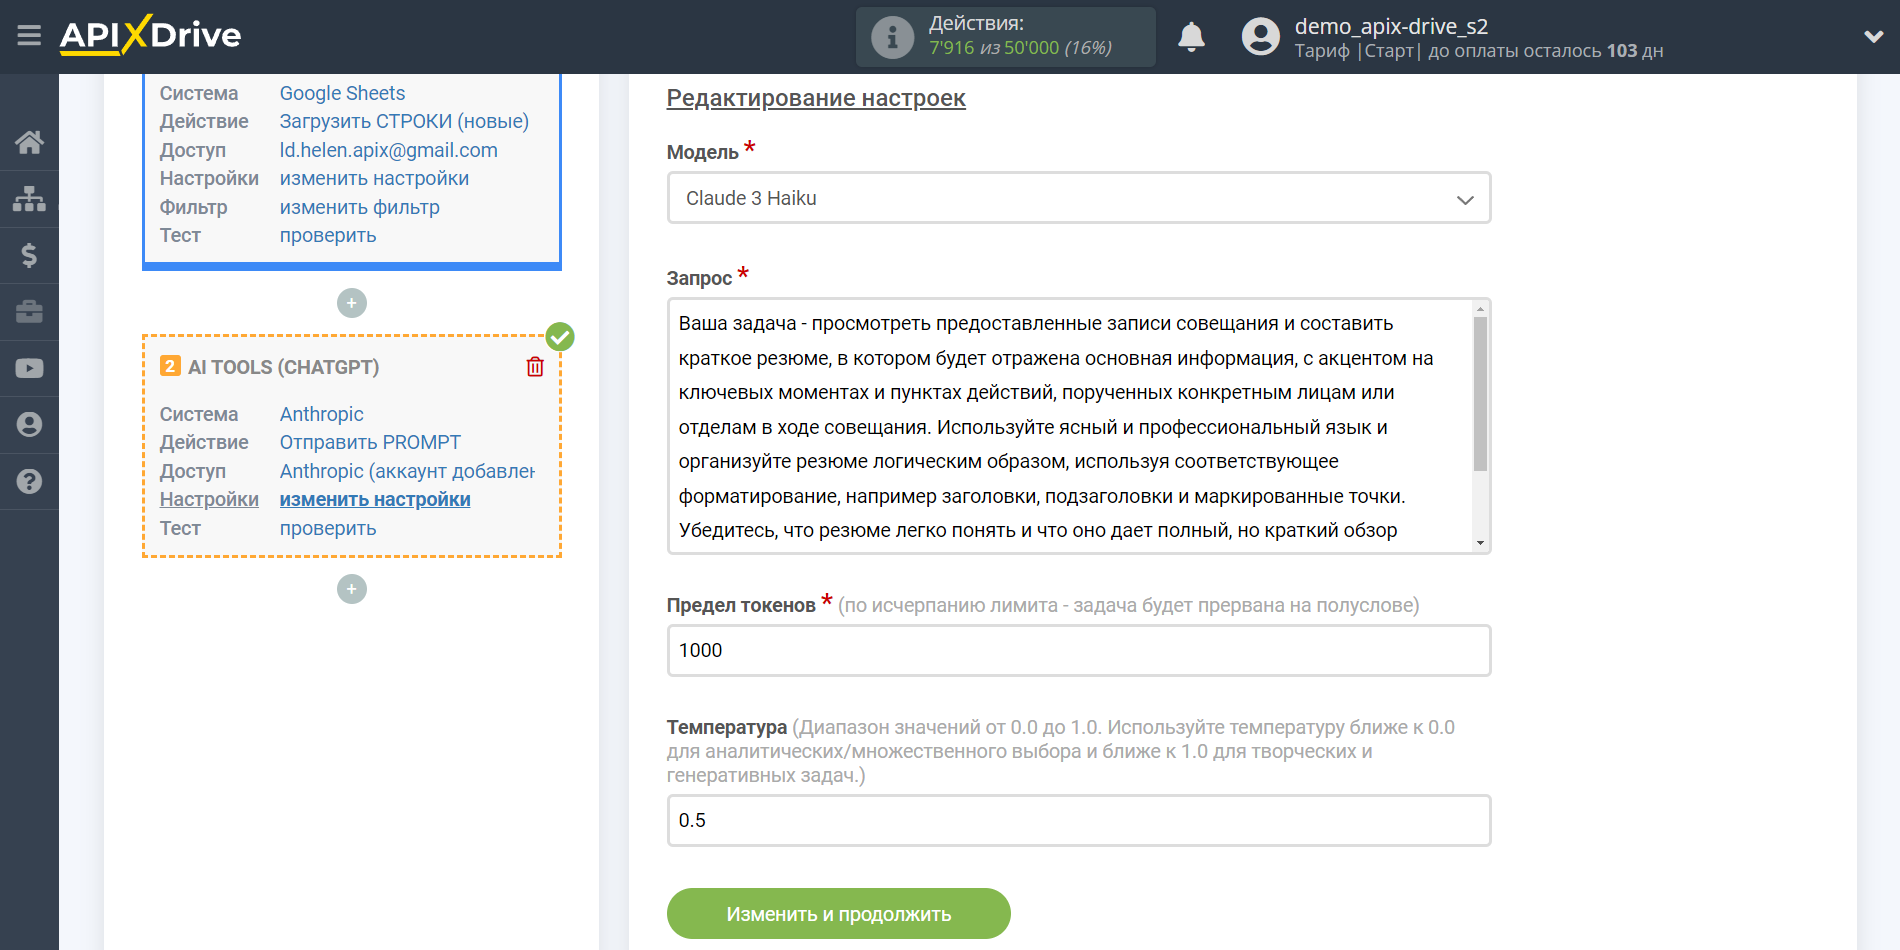The image size is (1900, 950).
Task: Click the user avatar icon
Action: tap(1260, 37)
